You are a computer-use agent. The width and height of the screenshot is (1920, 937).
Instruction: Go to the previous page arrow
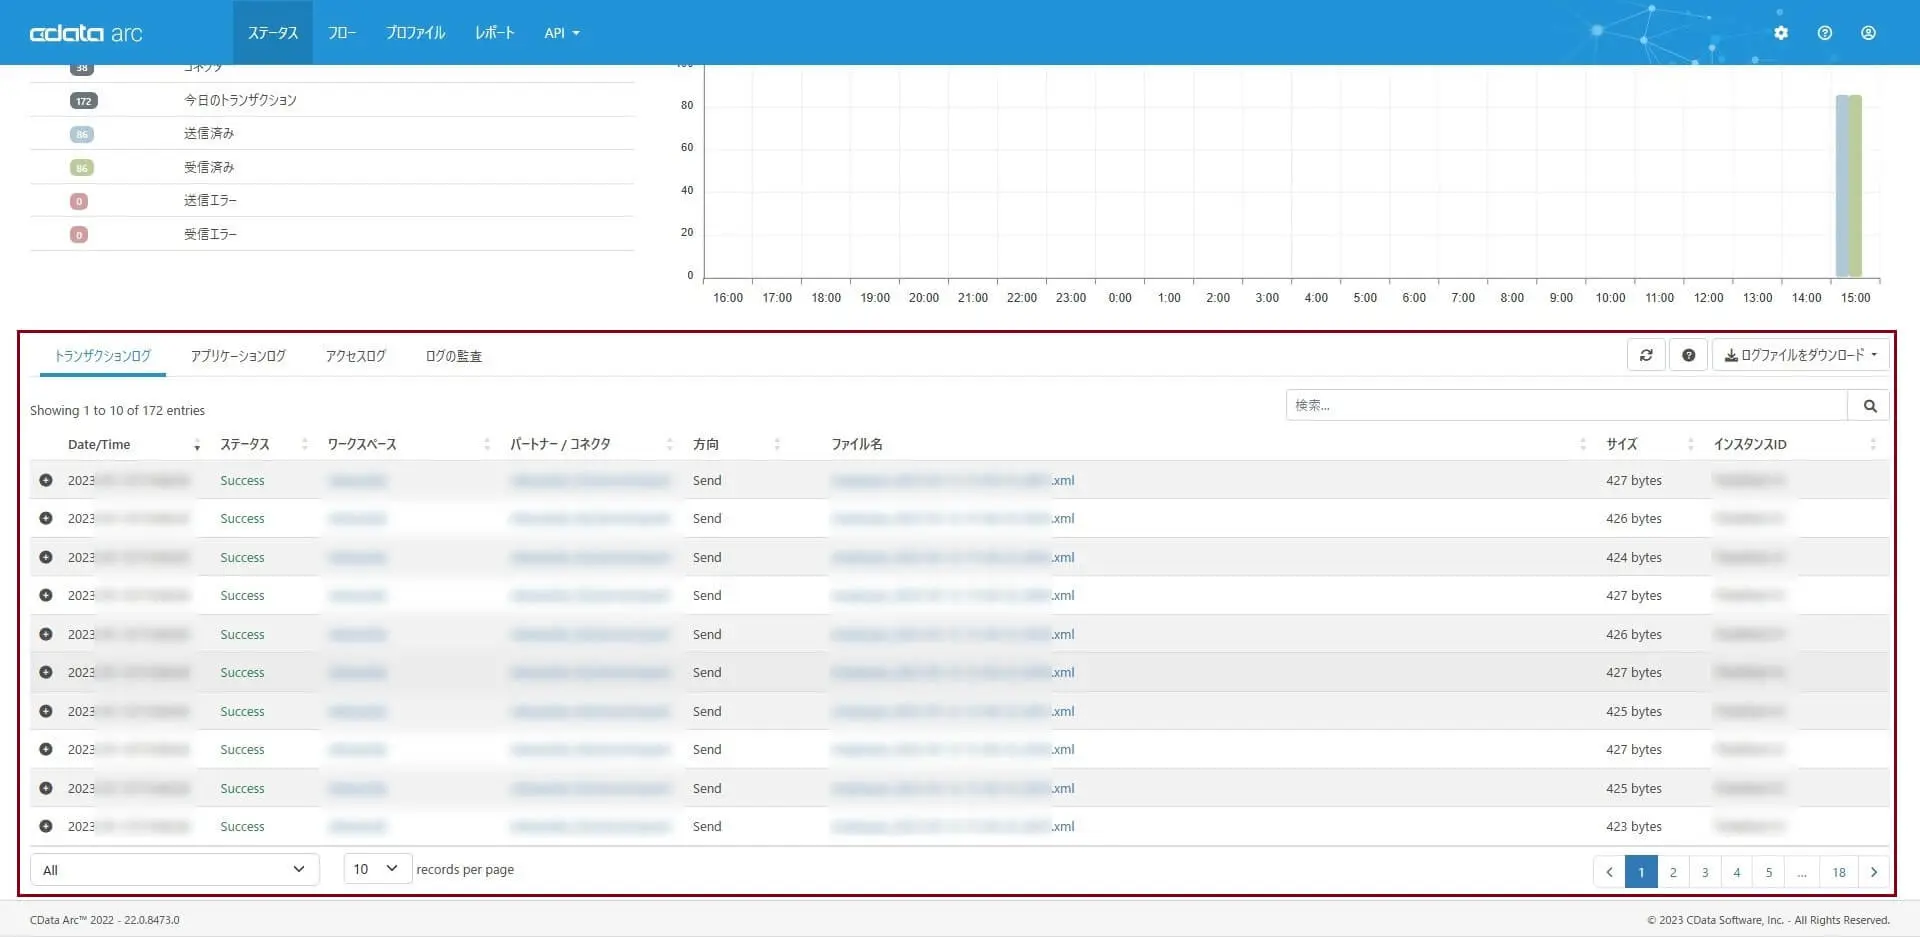(1609, 872)
